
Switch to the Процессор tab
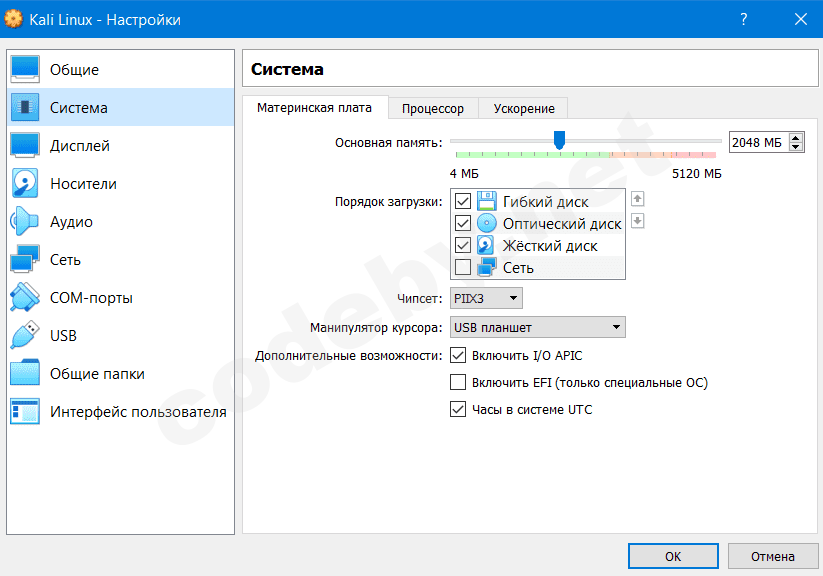[x=432, y=108]
